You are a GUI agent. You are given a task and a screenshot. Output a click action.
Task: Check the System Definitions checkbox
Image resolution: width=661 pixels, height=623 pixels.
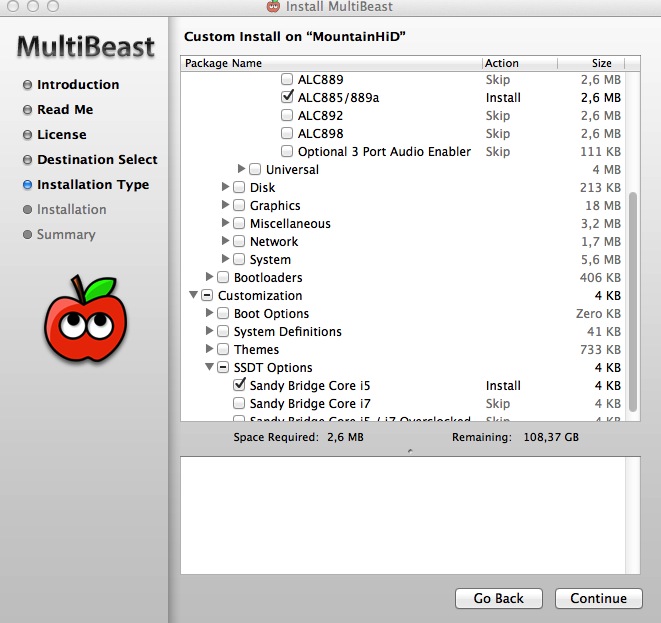(223, 331)
